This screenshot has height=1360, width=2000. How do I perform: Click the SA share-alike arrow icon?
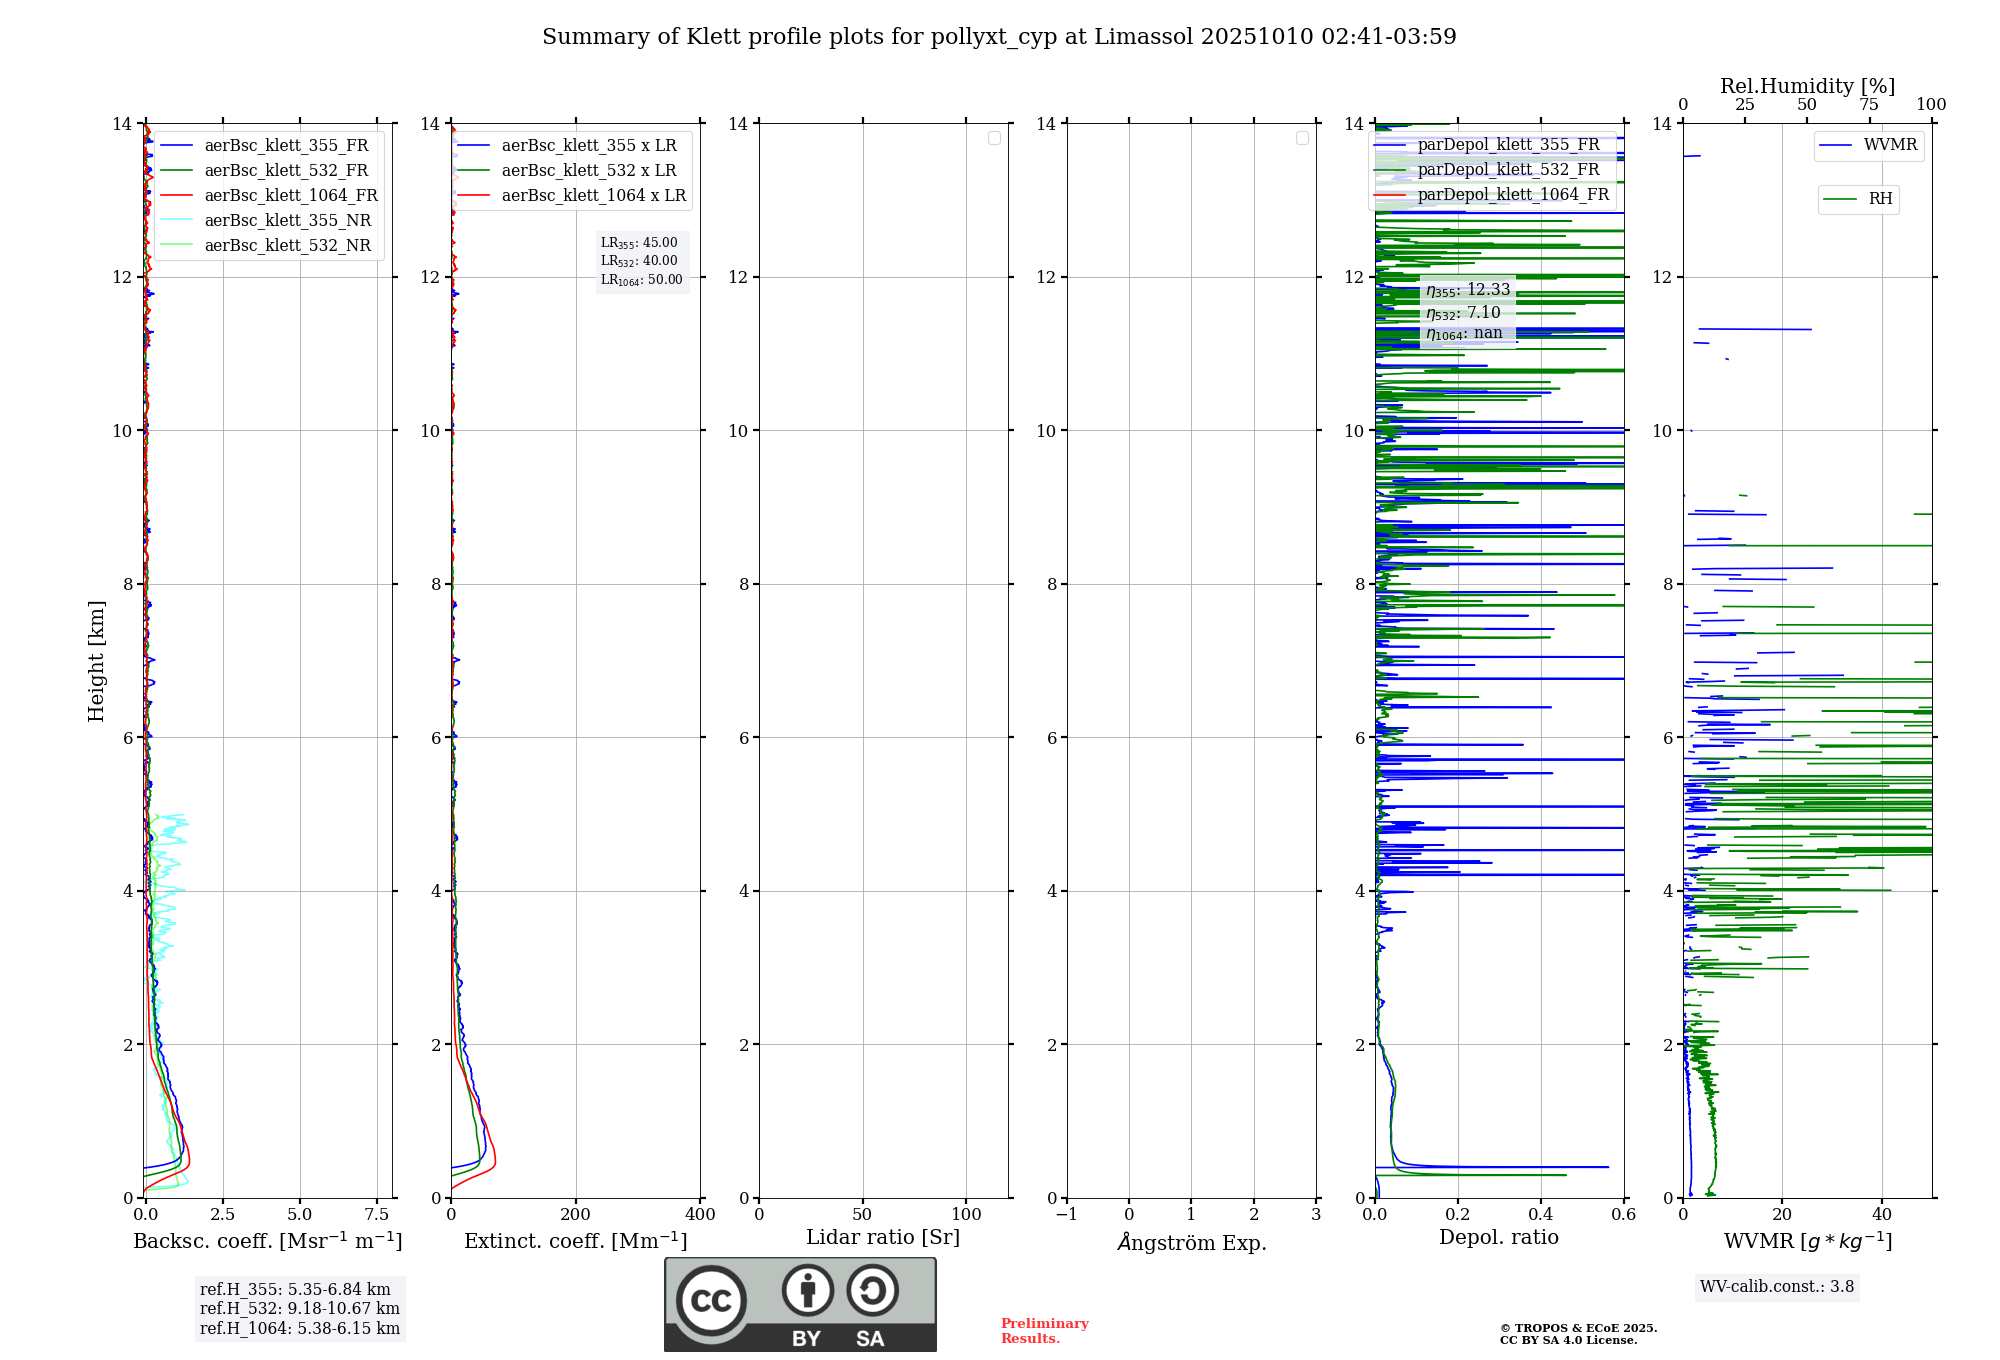click(x=872, y=1290)
